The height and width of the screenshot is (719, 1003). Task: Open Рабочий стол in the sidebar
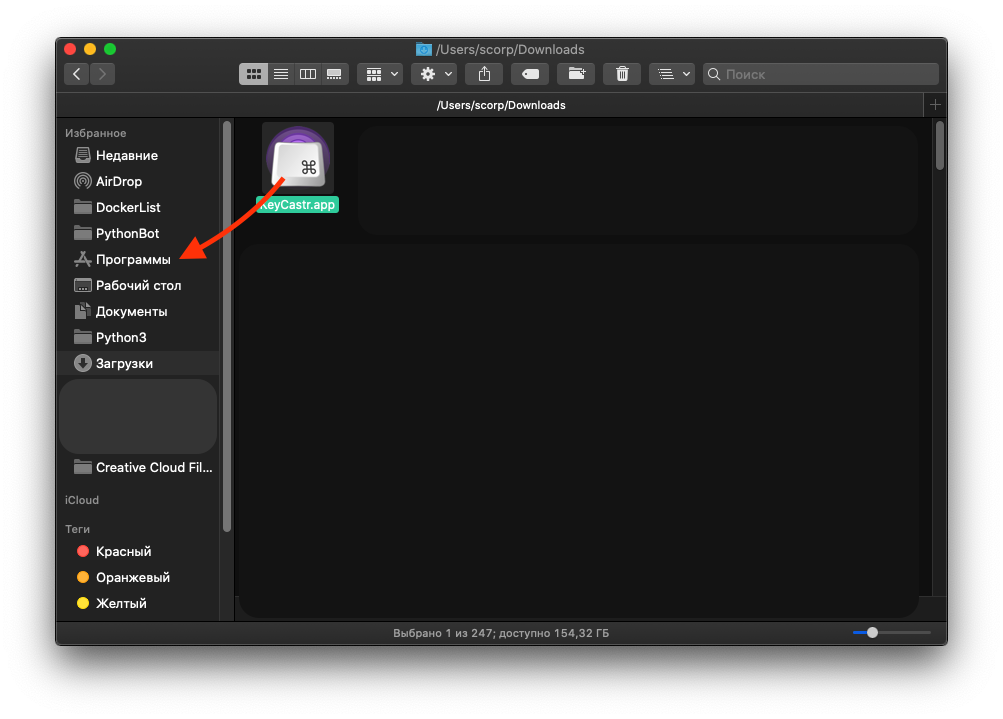point(138,285)
